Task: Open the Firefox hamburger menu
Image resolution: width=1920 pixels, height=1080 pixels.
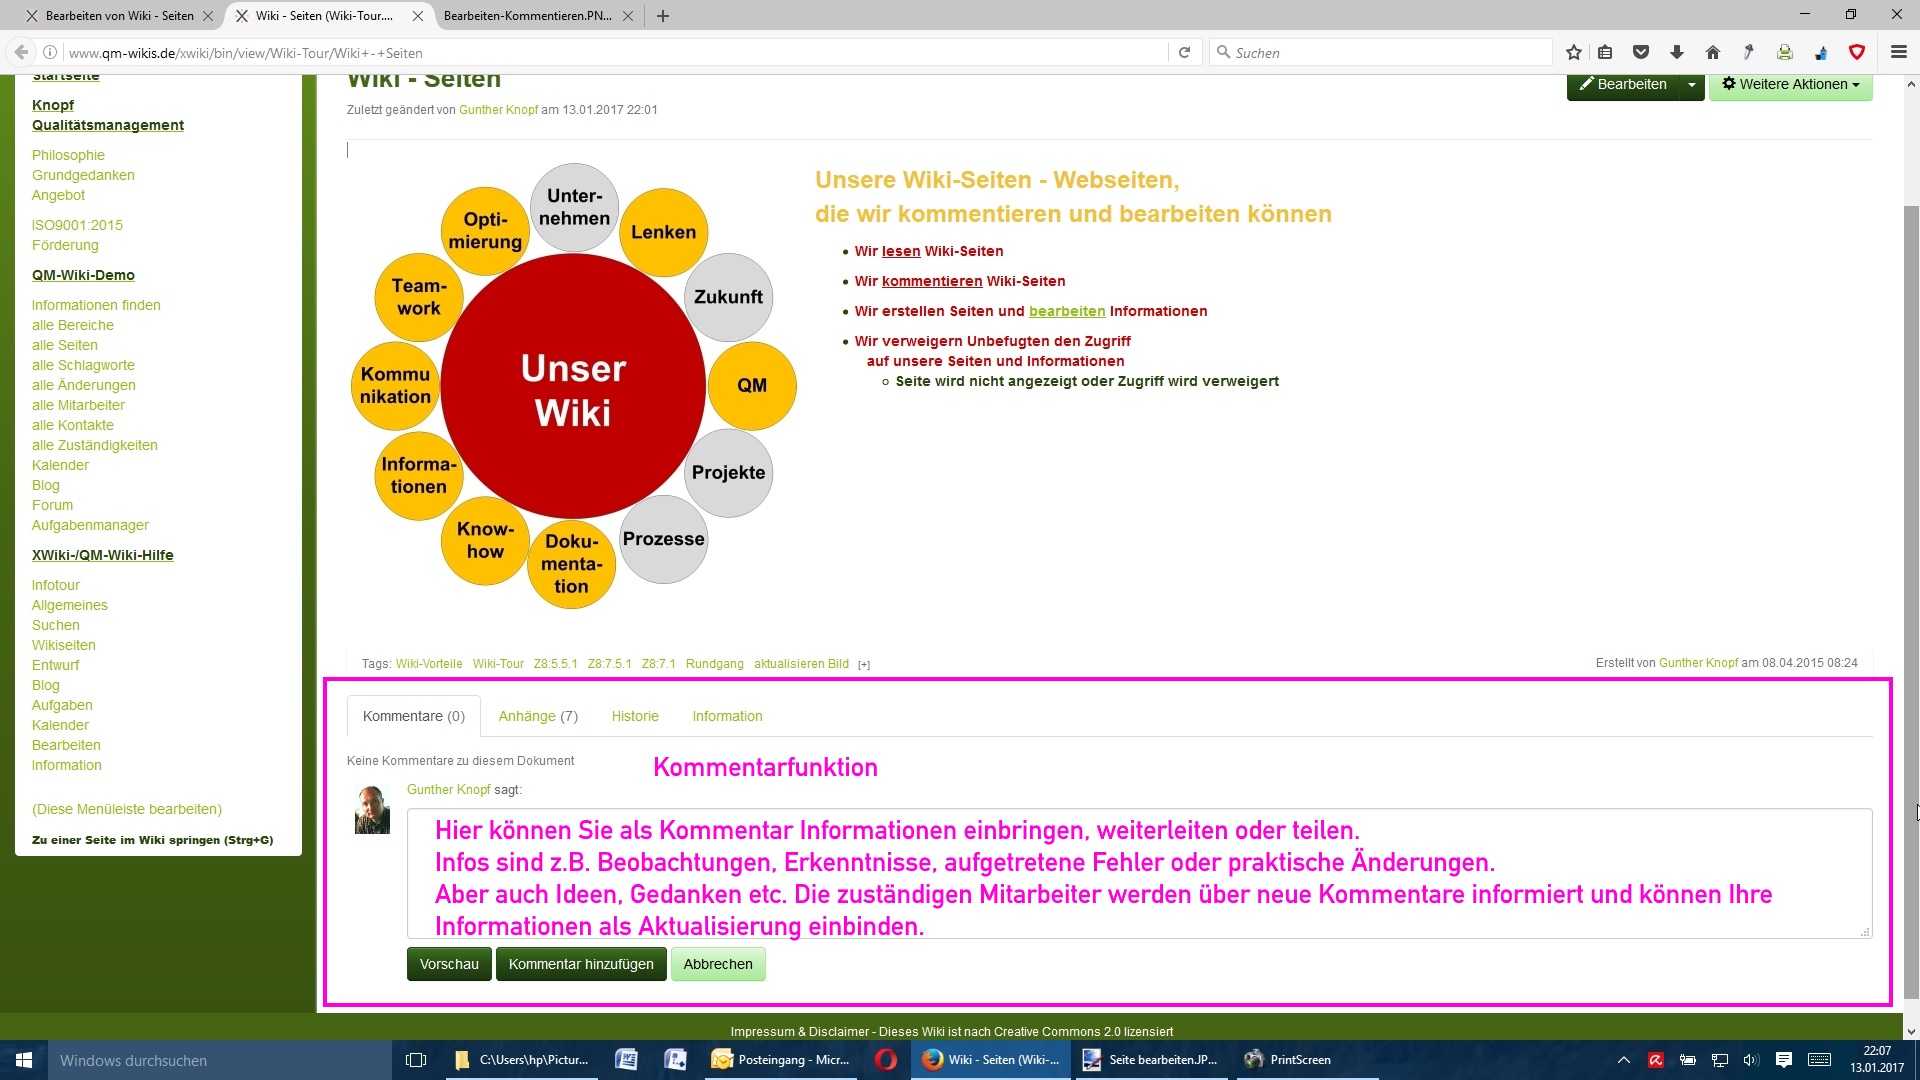Action: click(1899, 53)
